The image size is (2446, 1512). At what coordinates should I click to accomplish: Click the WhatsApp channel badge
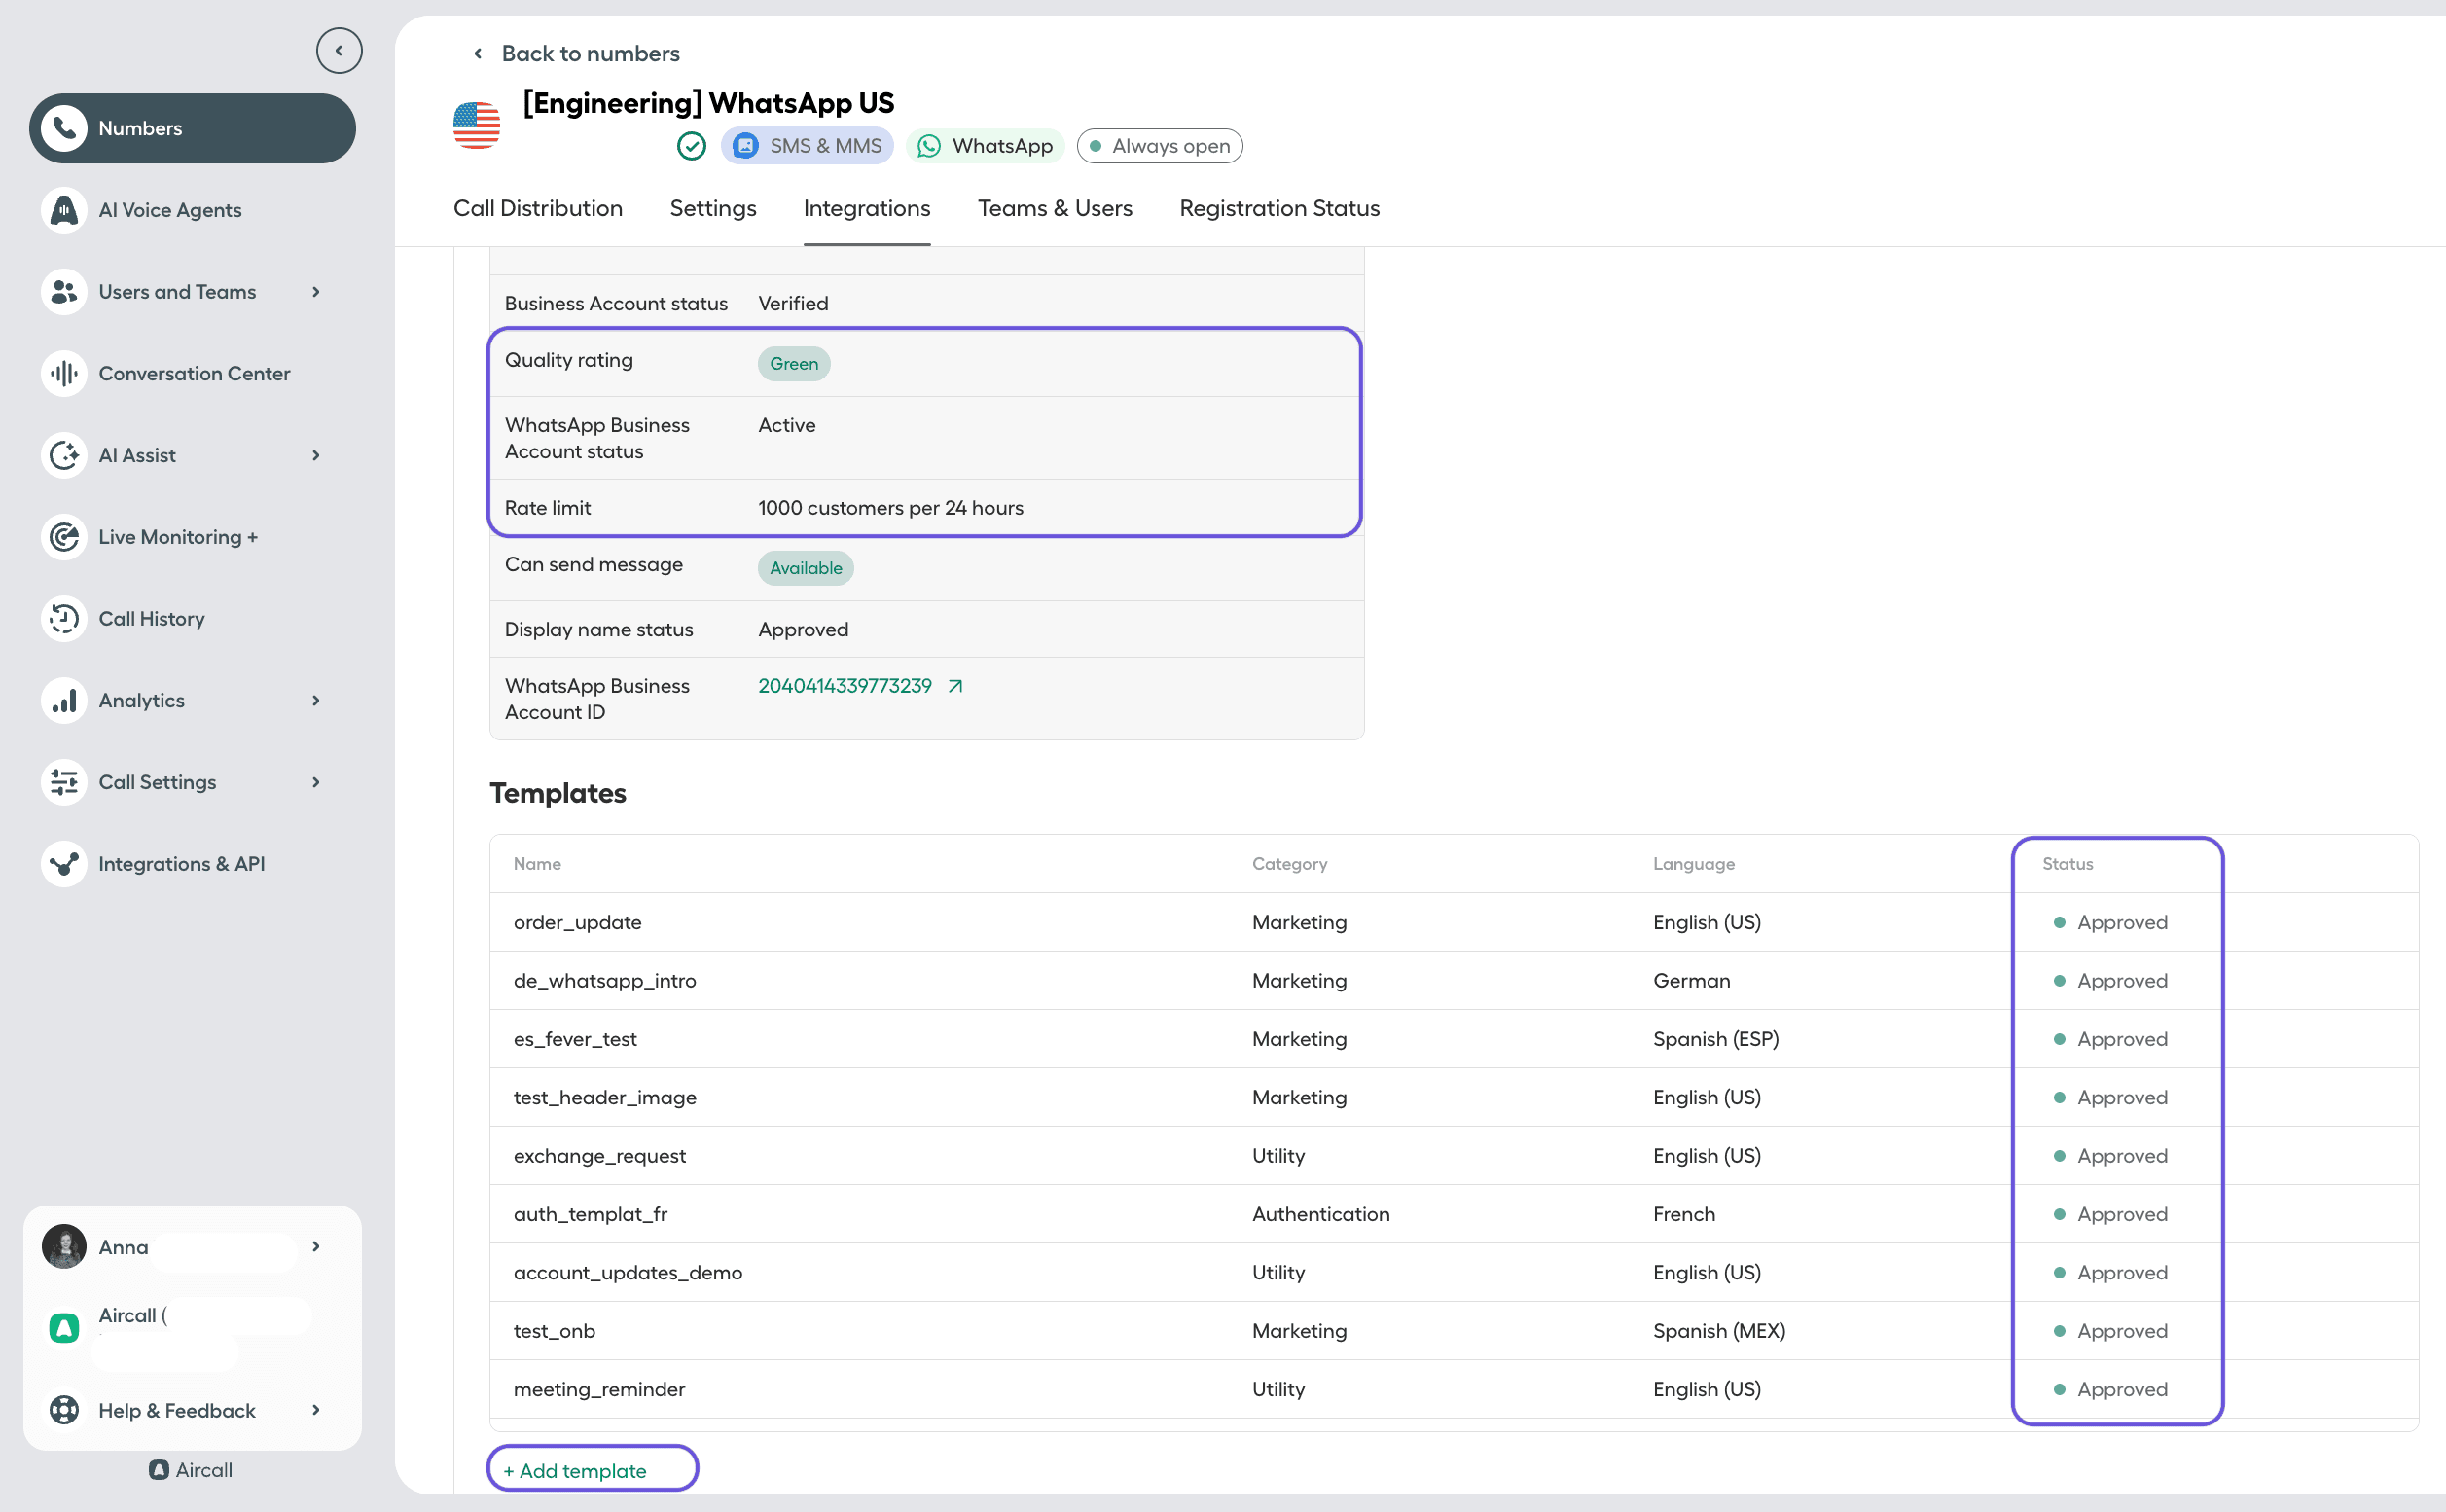(984, 146)
